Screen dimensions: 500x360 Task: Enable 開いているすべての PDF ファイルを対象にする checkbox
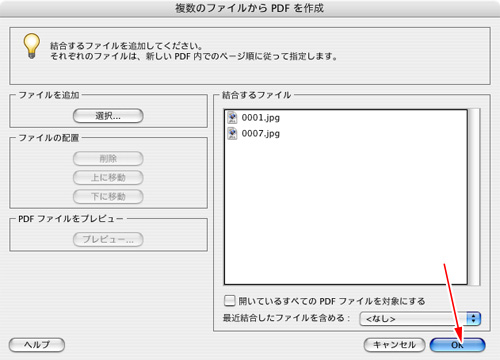coord(230,300)
